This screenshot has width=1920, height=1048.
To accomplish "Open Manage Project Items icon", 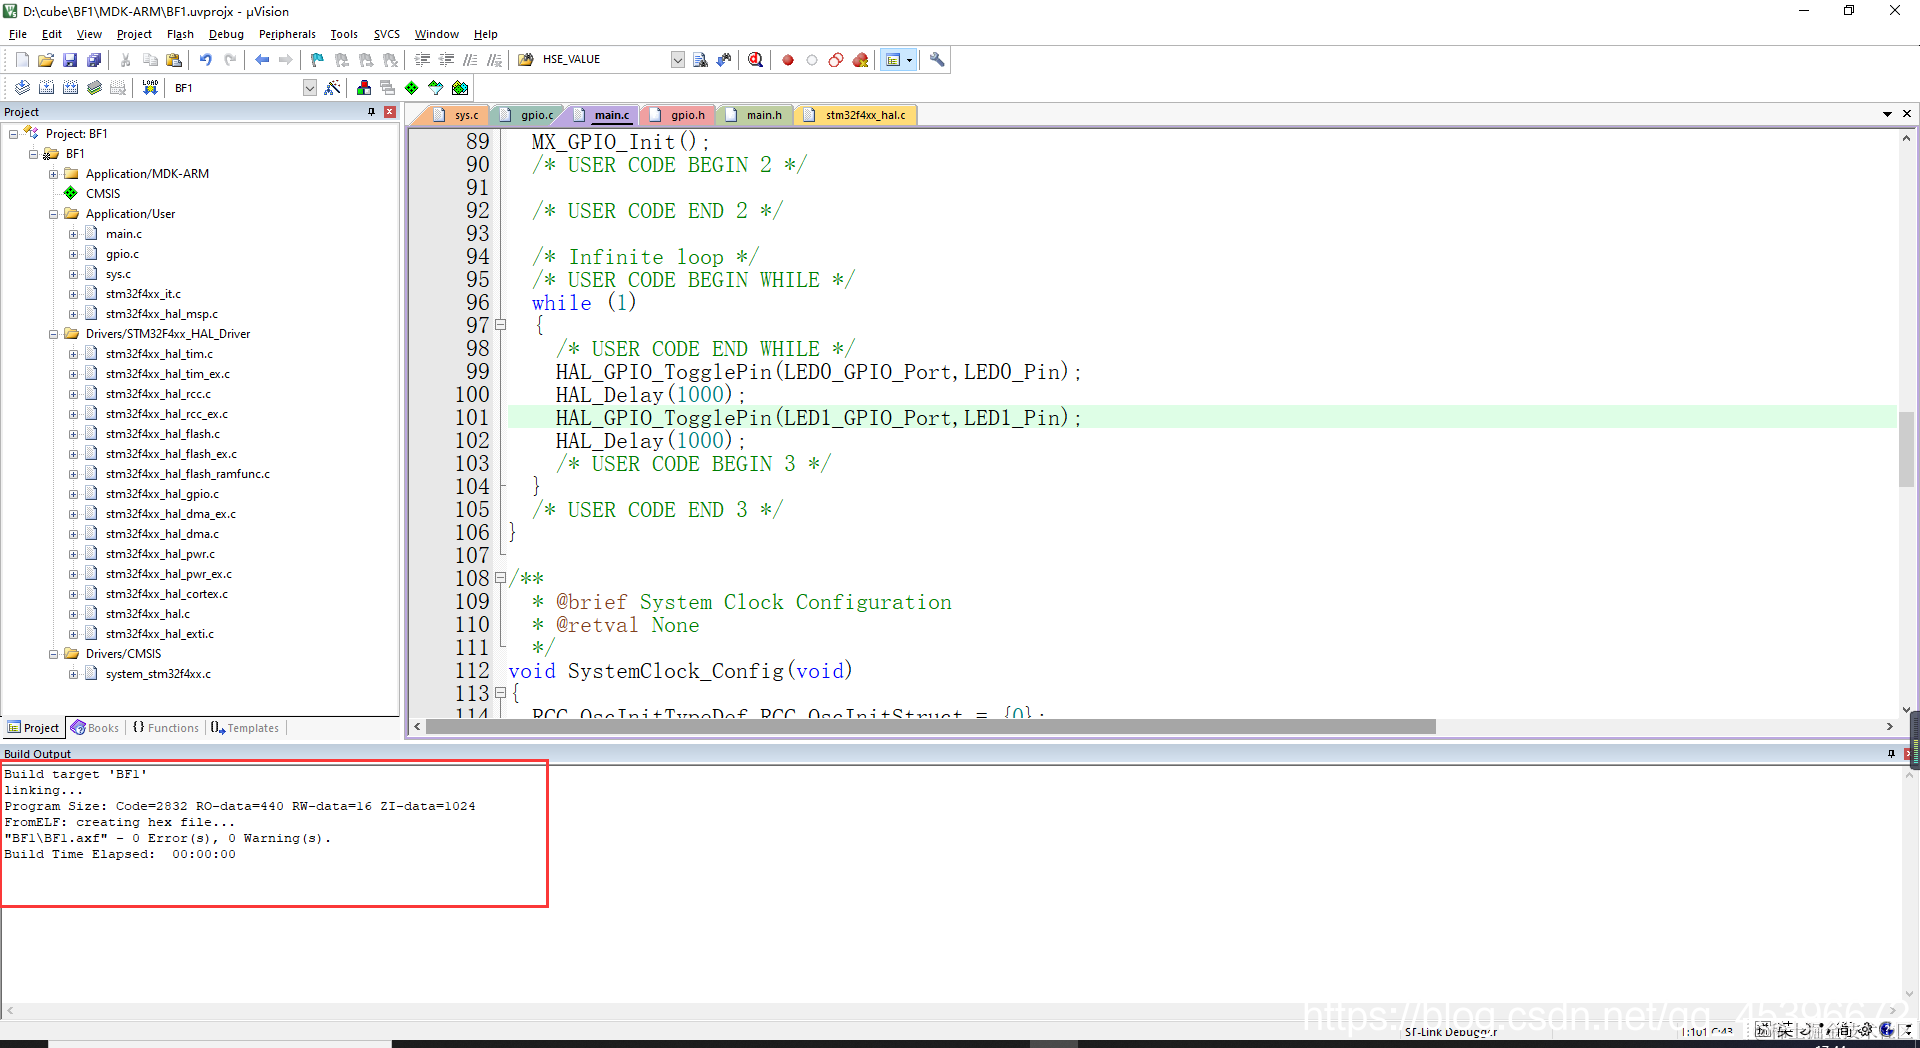I will coord(364,88).
